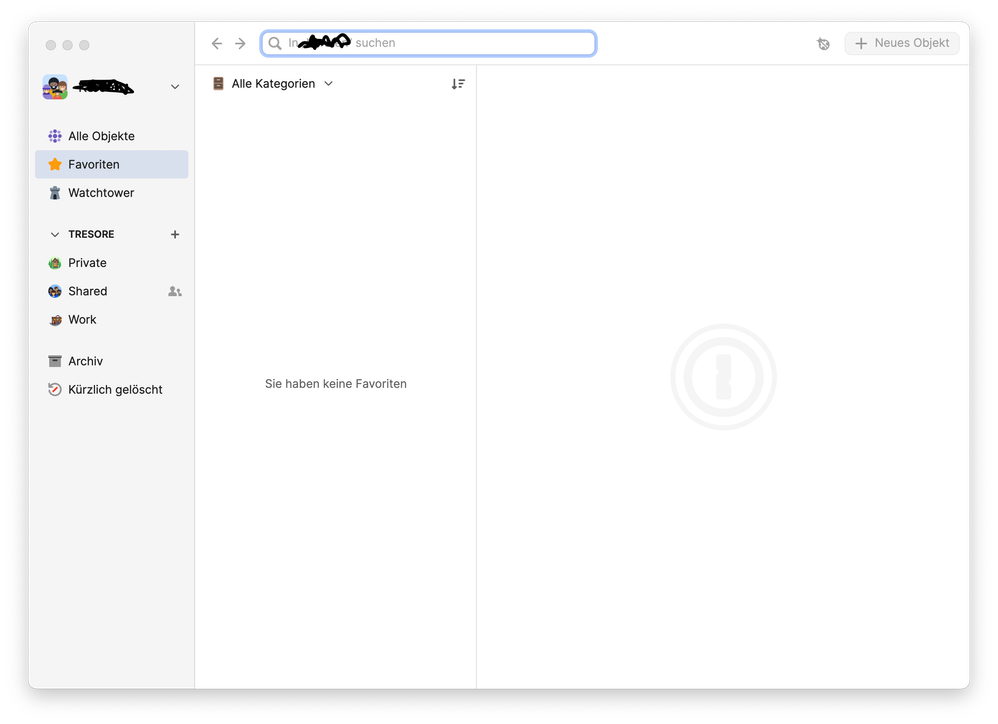Click the Favoriten star item

pos(93,164)
